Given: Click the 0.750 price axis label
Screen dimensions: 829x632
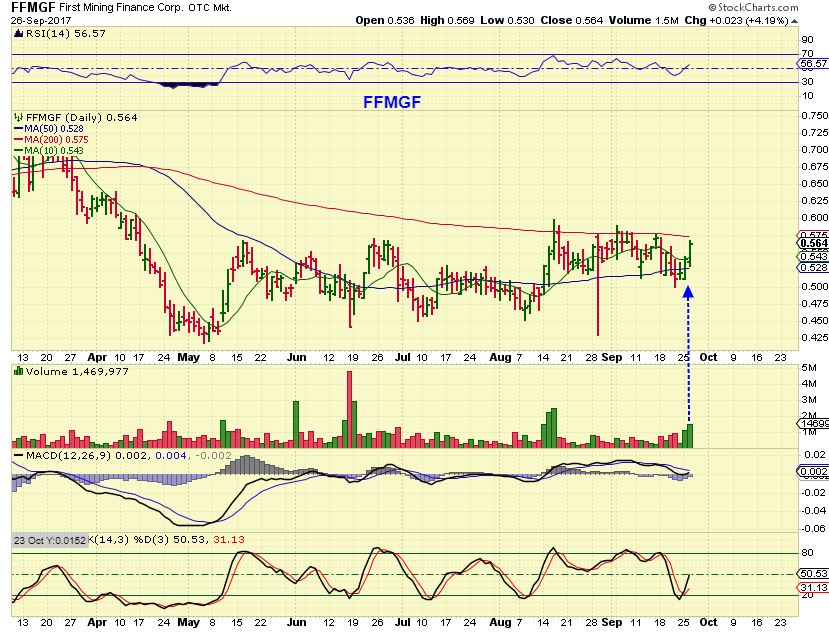Looking at the screenshot, I should (x=815, y=115).
